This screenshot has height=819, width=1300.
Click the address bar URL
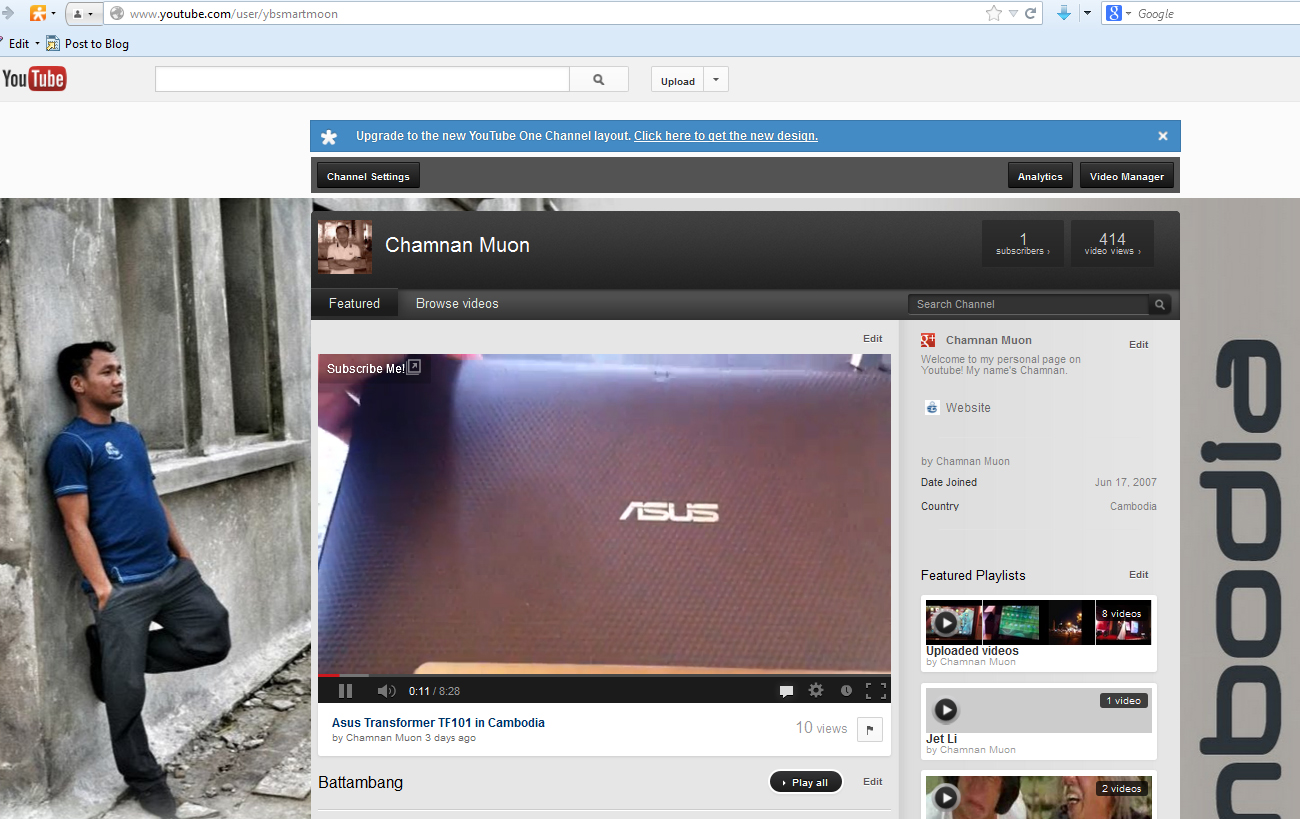[x=234, y=14]
